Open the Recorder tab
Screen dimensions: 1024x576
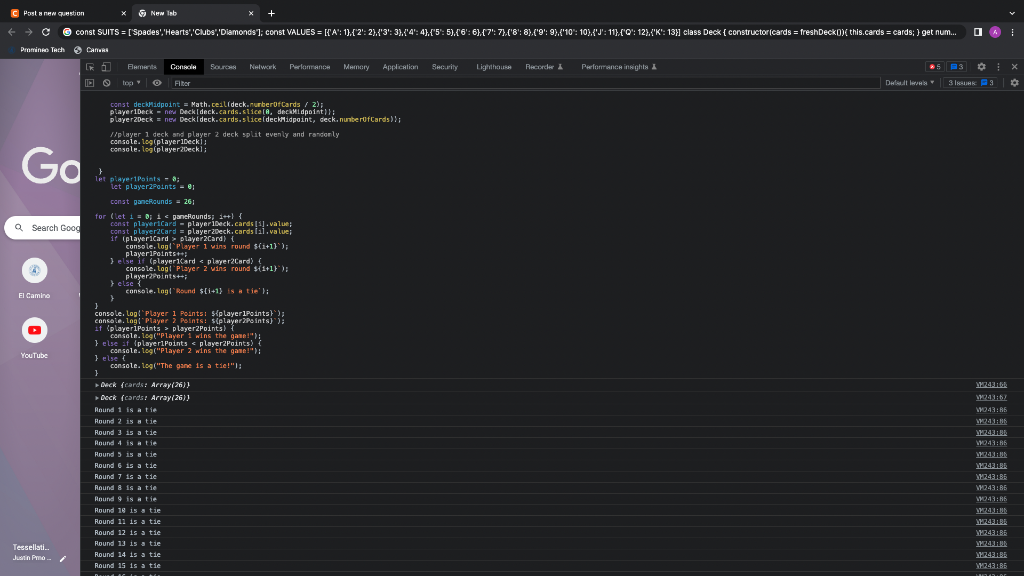coord(544,67)
